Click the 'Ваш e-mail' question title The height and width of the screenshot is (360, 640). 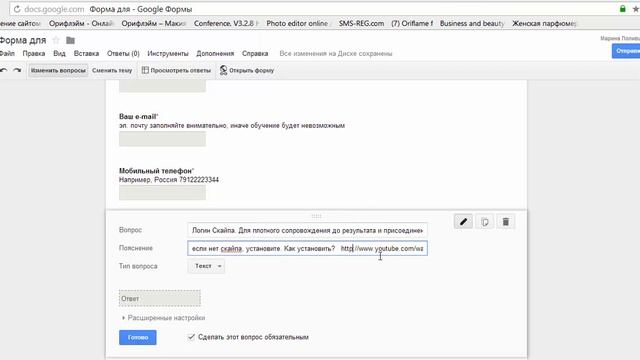(x=138, y=116)
